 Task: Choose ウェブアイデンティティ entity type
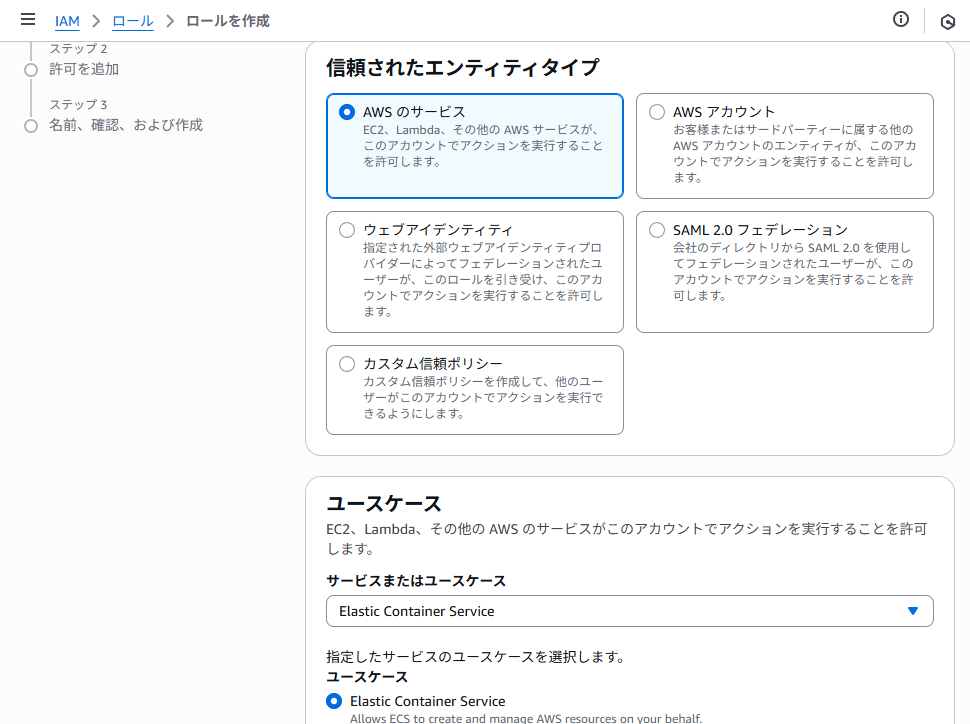point(347,230)
